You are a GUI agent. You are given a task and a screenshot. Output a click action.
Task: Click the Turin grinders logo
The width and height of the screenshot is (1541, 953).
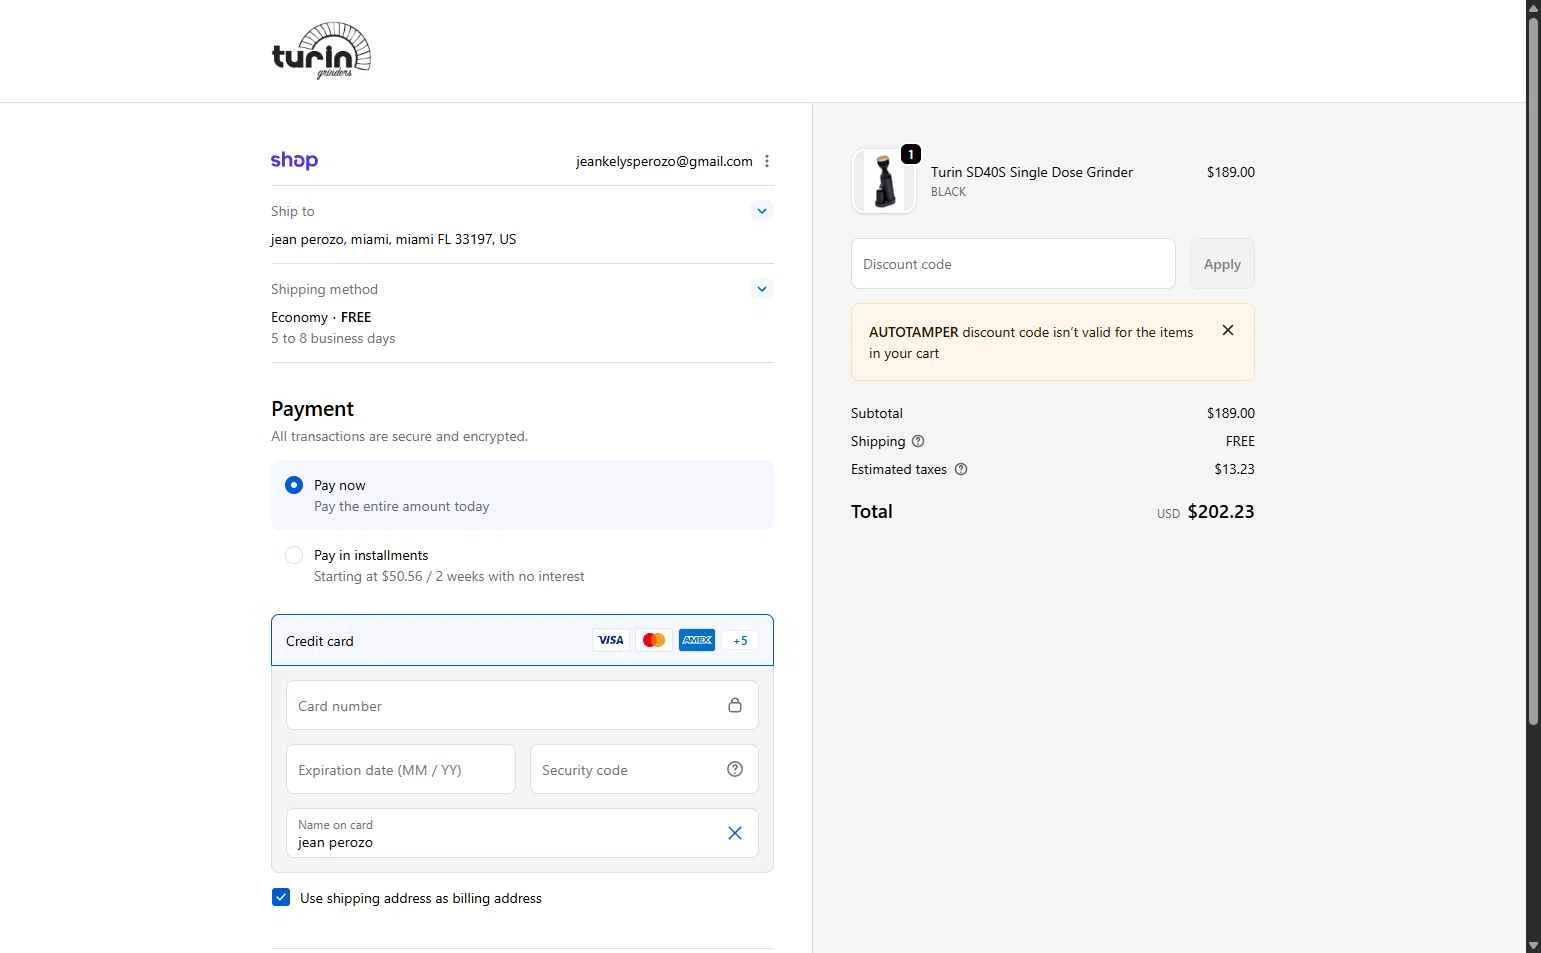321,51
